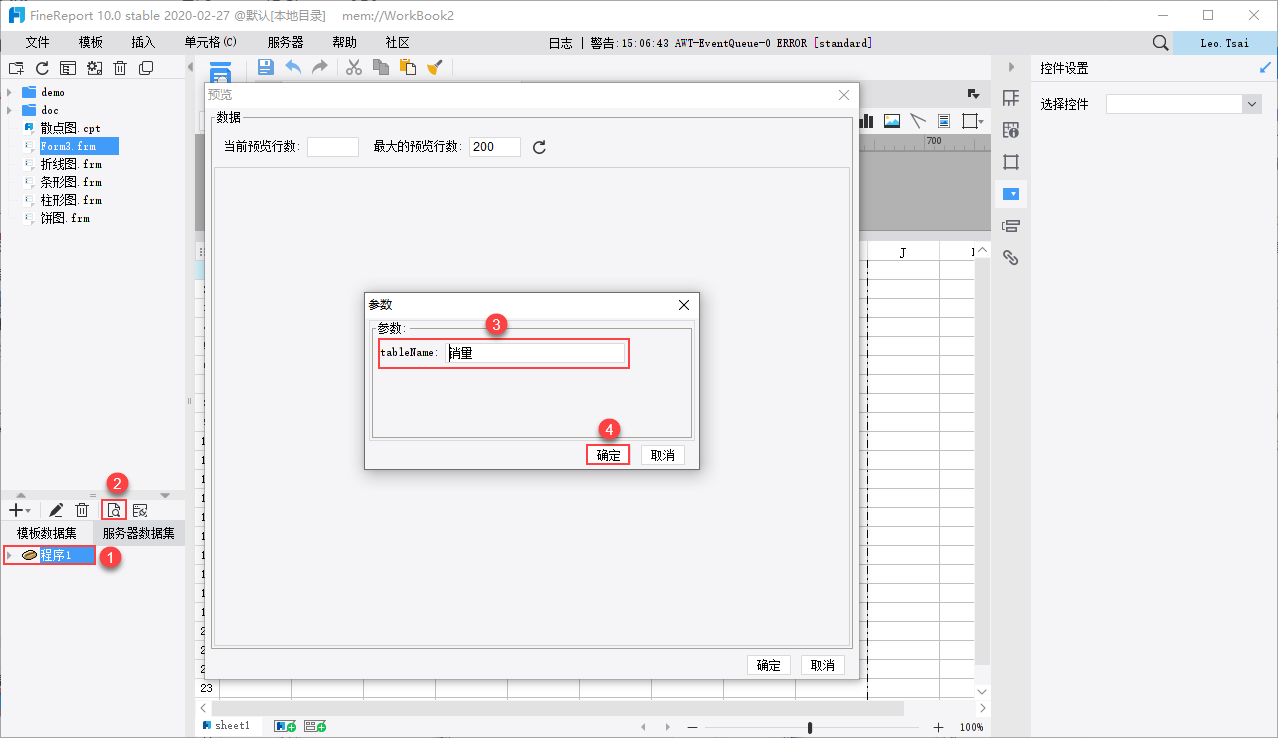Click the 当前预览行数 input field
This screenshot has width=1278, height=738.
333,147
